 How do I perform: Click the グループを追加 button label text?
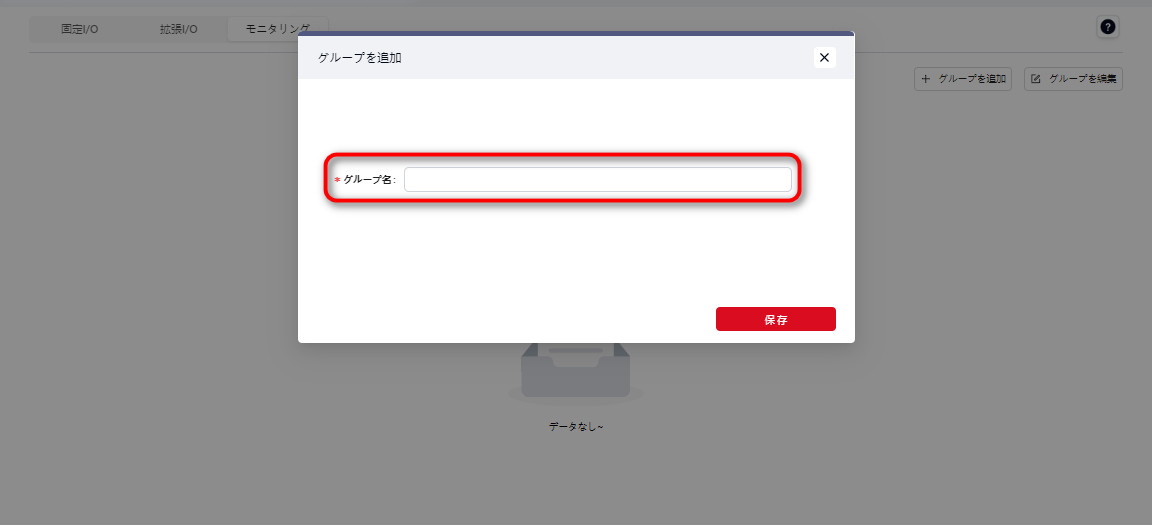click(x=972, y=79)
